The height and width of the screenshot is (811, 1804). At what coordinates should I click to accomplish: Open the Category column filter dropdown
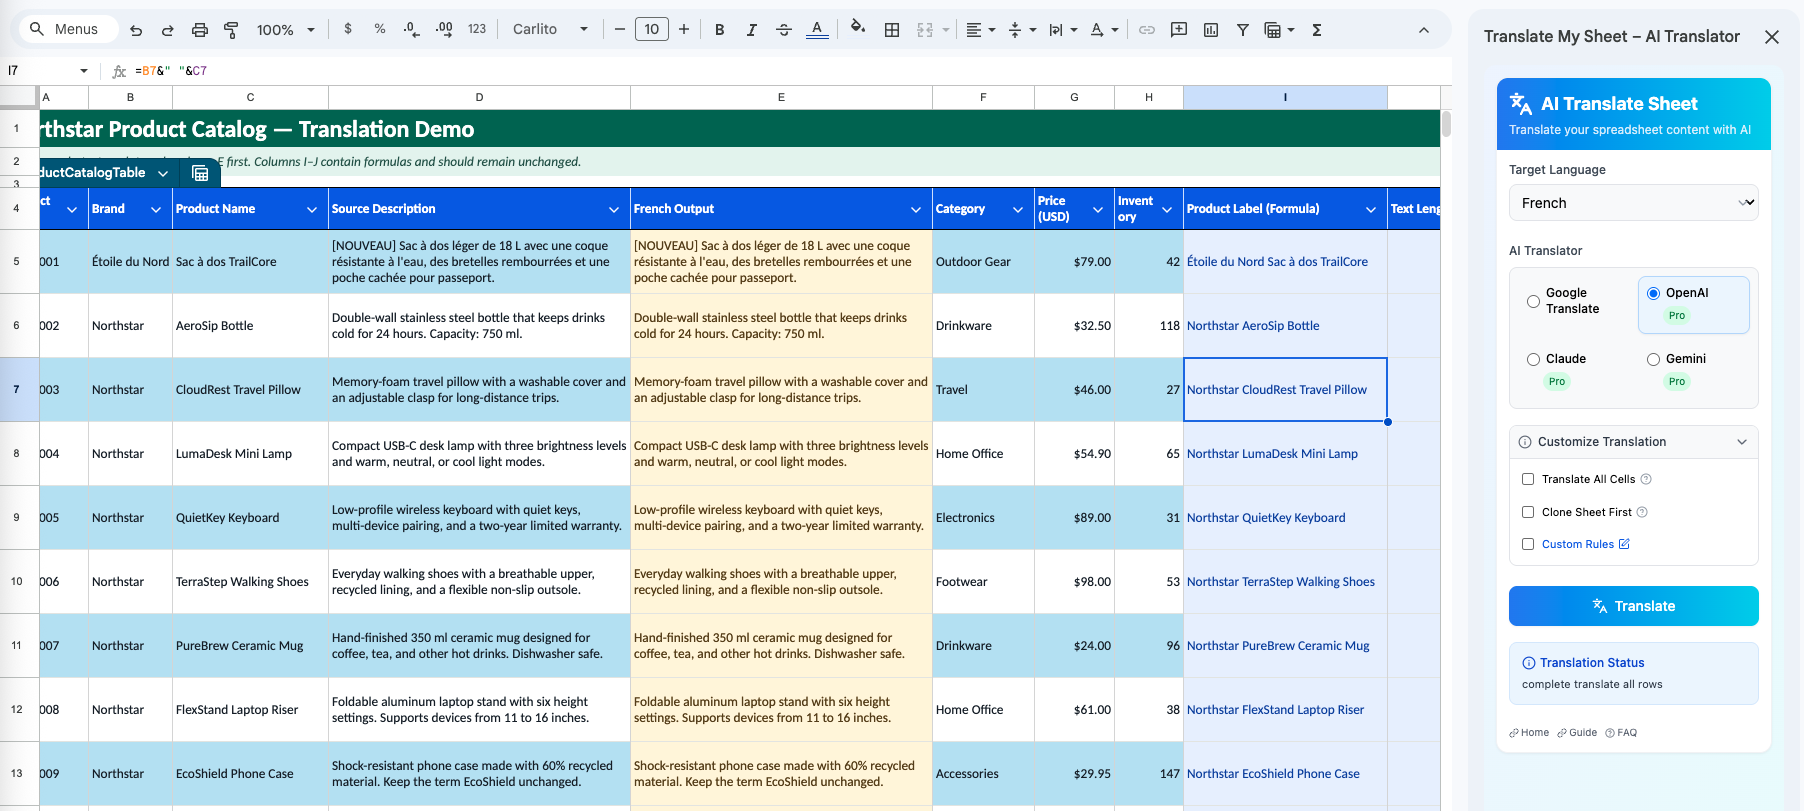[1018, 209]
